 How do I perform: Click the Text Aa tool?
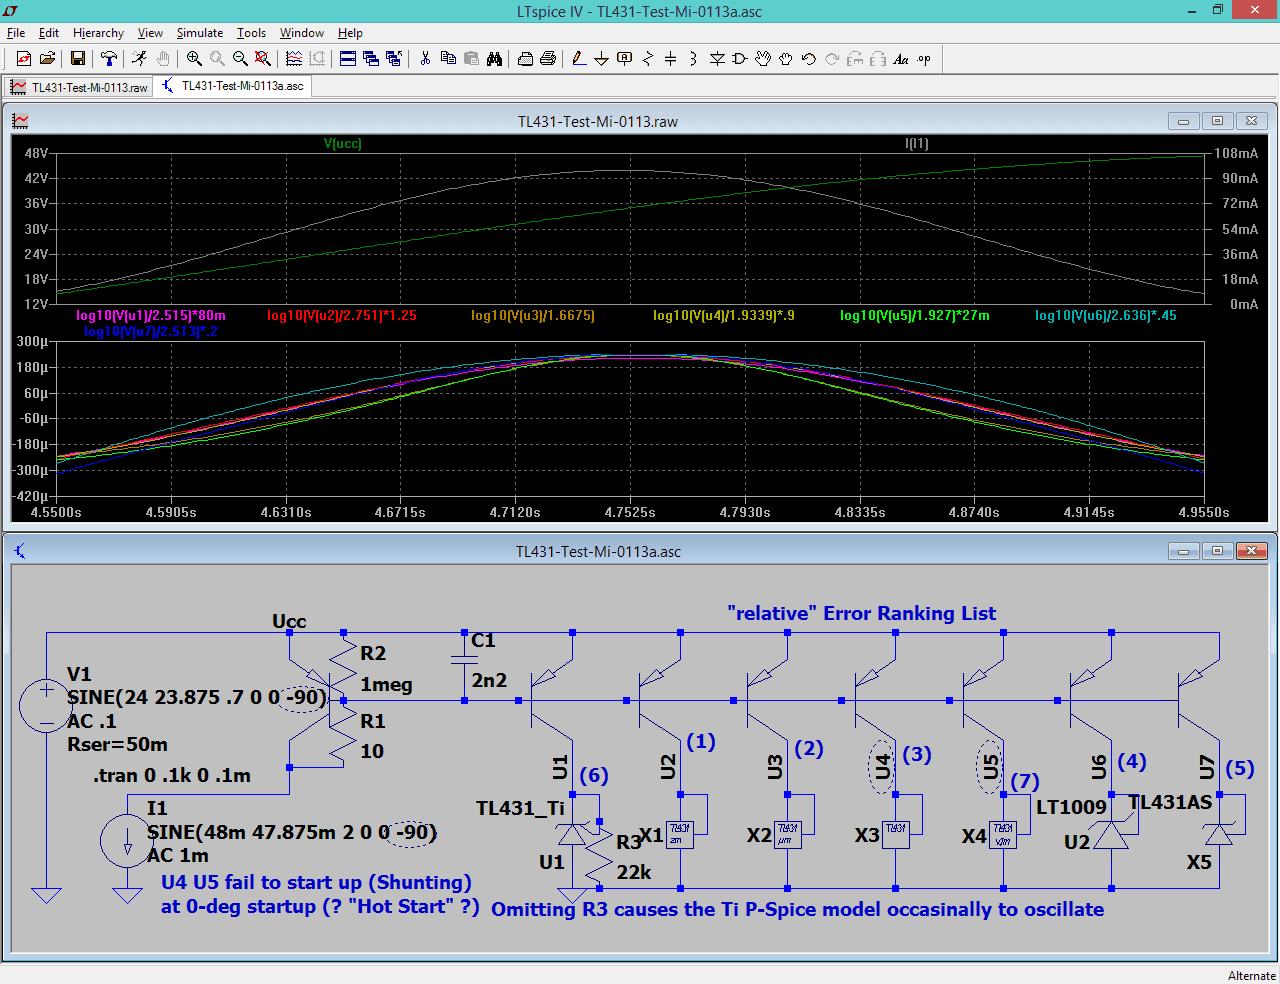900,59
